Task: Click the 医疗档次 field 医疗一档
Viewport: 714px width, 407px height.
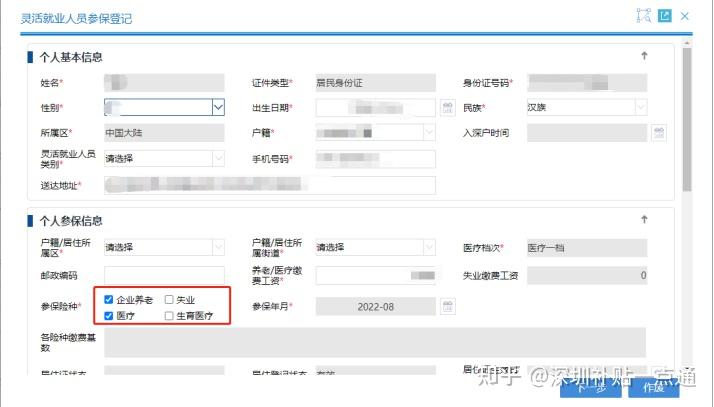Action: point(587,248)
